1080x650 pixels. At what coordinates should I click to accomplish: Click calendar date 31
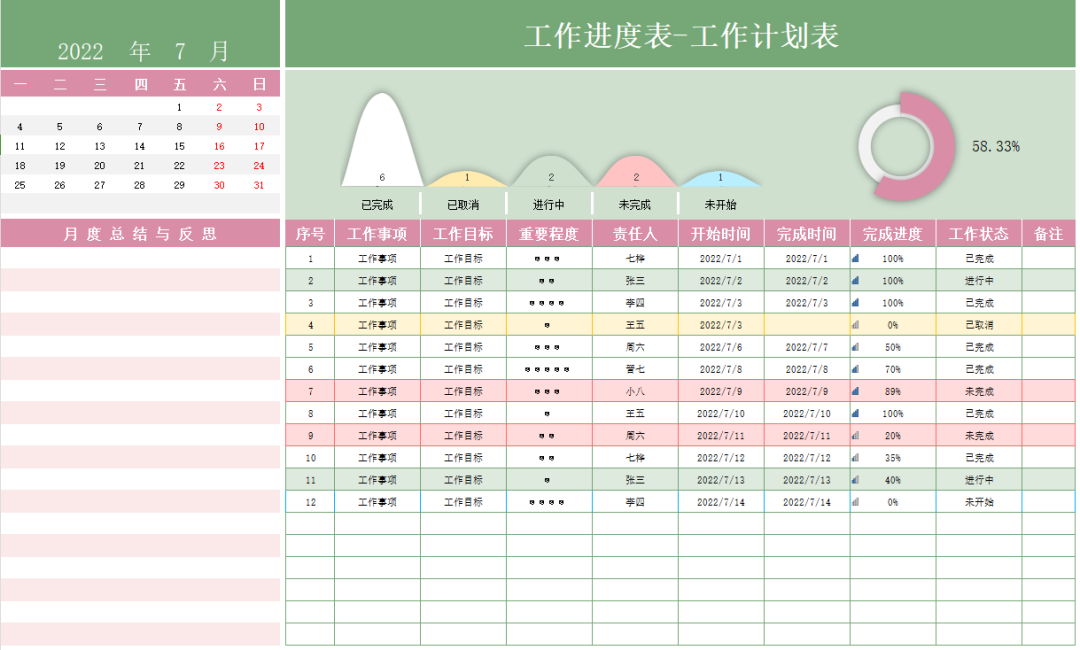pyautogui.click(x=259, y=185)
